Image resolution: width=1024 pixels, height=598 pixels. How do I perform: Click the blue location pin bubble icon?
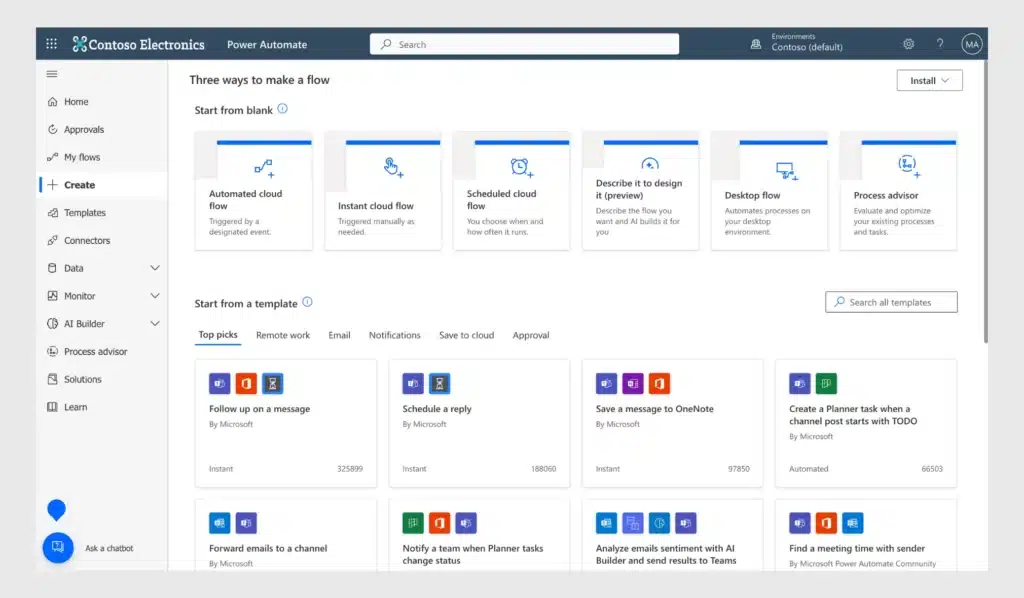click(56, 509)
